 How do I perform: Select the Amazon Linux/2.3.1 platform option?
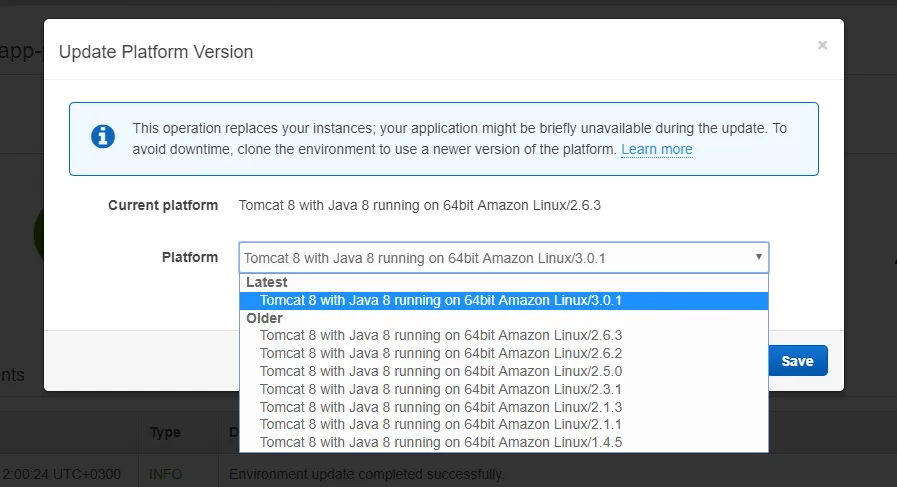(x=440, y=389)
